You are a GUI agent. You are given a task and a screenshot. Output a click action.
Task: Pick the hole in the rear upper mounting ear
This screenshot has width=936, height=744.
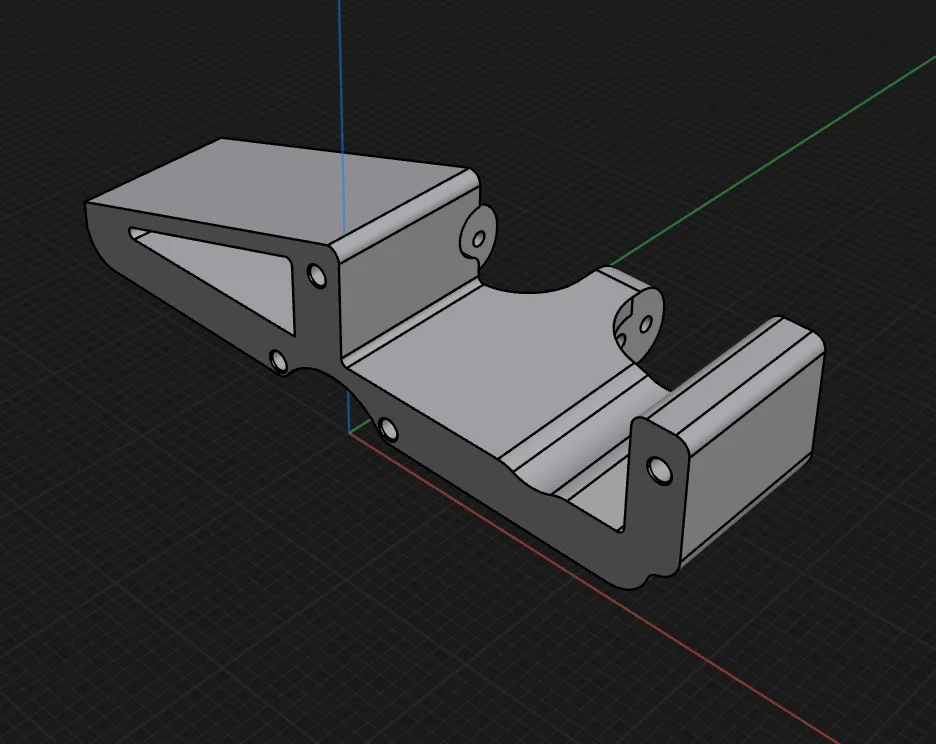point(479,239)
